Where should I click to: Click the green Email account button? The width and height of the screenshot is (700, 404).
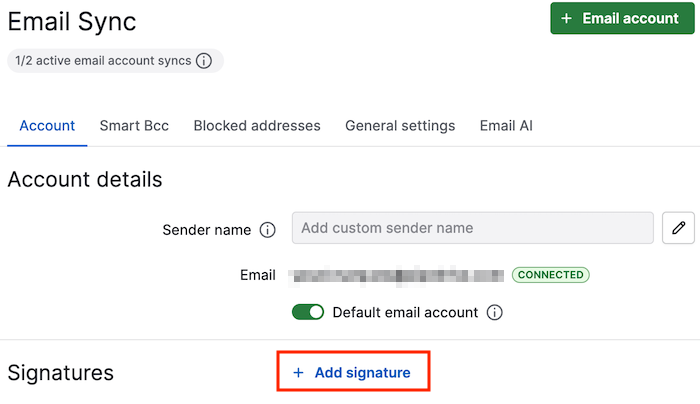click(x=622, y=18)
